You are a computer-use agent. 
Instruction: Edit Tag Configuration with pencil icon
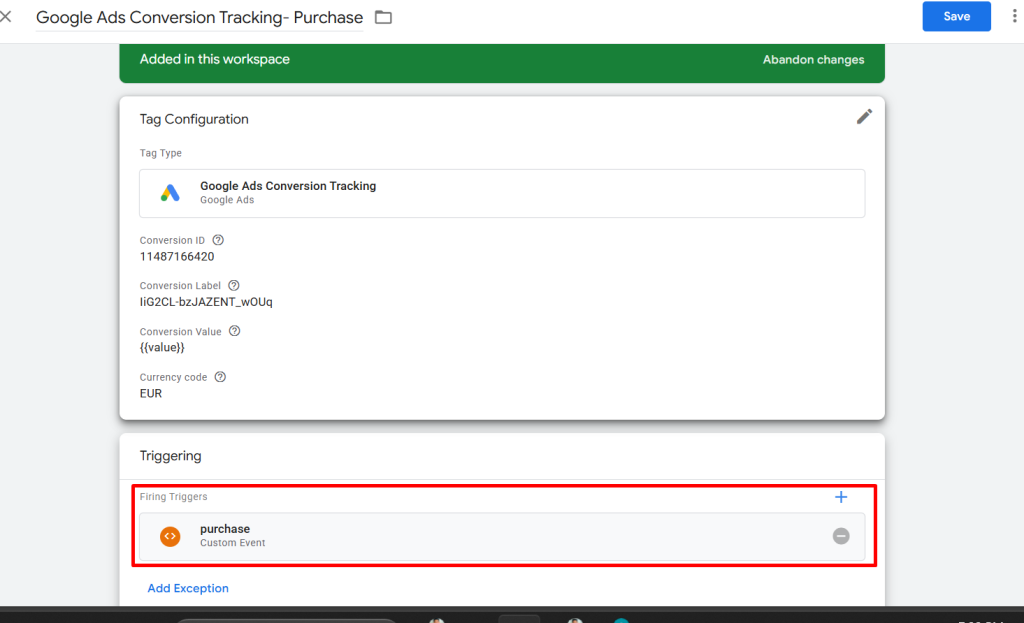point(864,117)
